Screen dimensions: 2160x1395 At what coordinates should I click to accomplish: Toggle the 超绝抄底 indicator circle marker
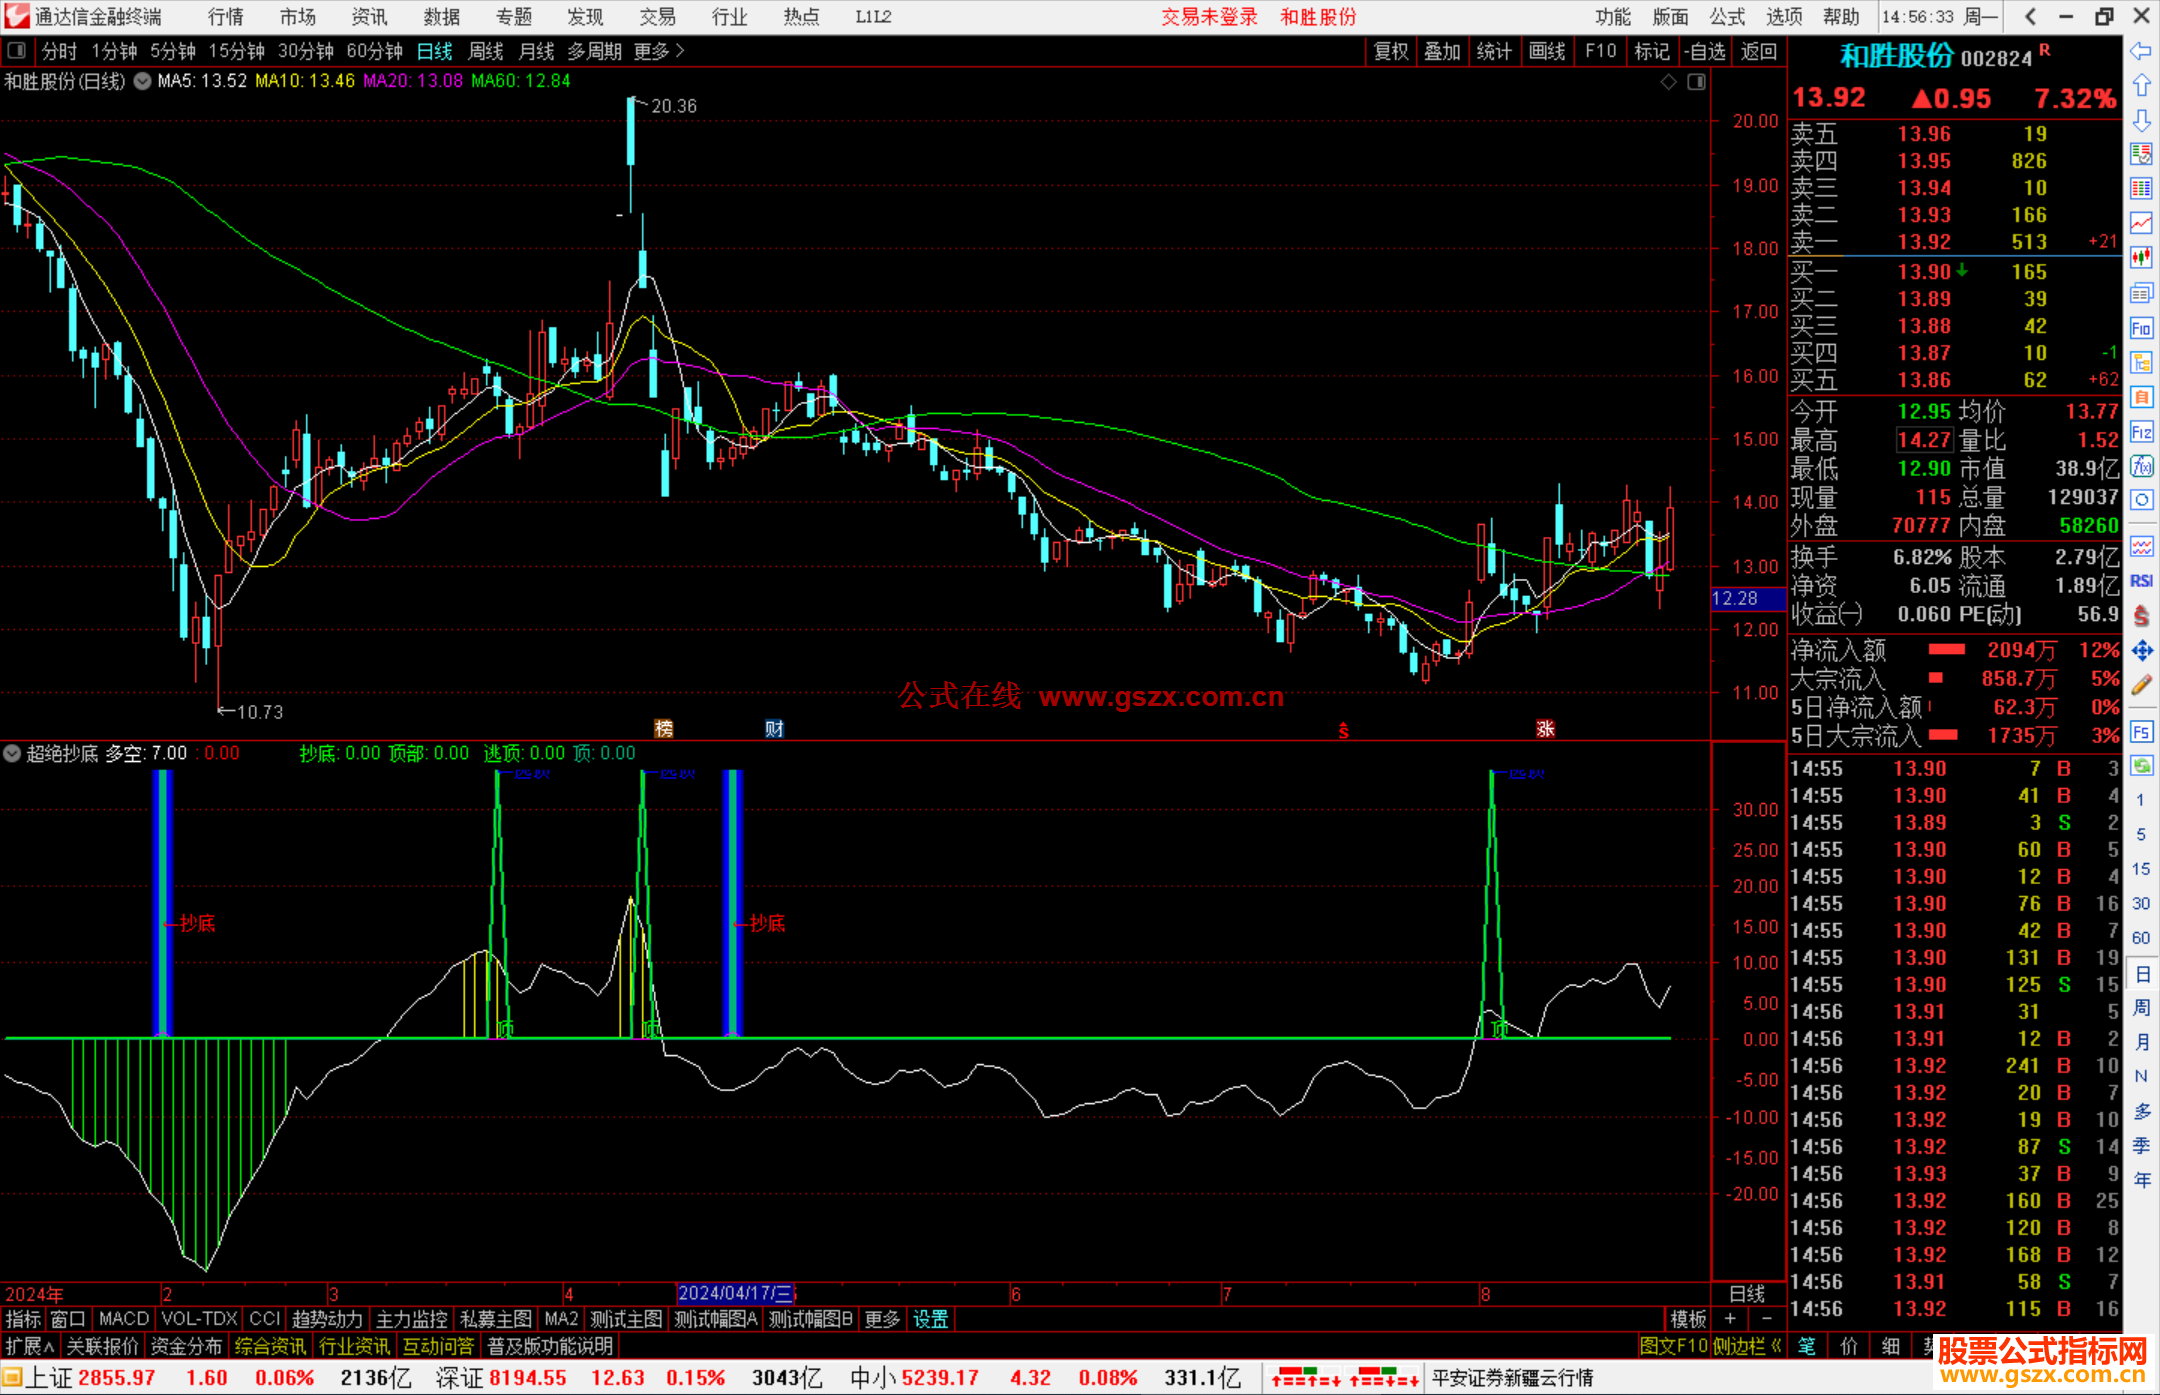pyautogui.click(x=12, y=753)
